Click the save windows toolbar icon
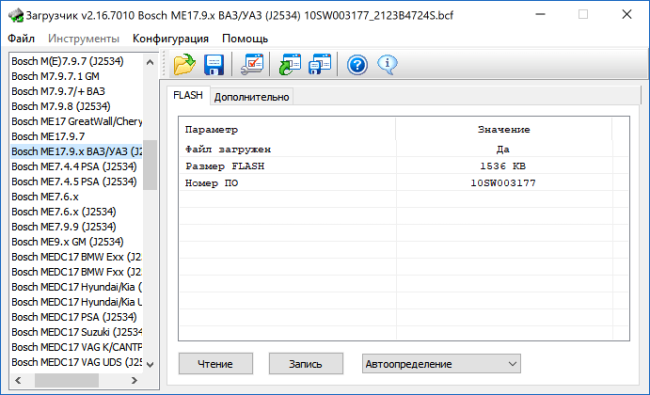Viewport: 650px width, 395px height. pos(320,65)
